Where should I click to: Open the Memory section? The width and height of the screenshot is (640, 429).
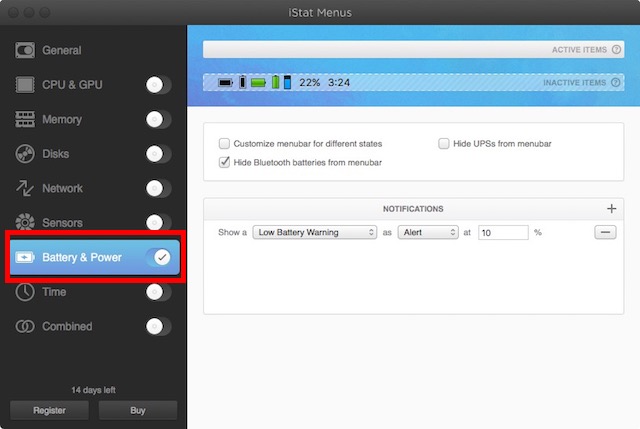(62, 119)
